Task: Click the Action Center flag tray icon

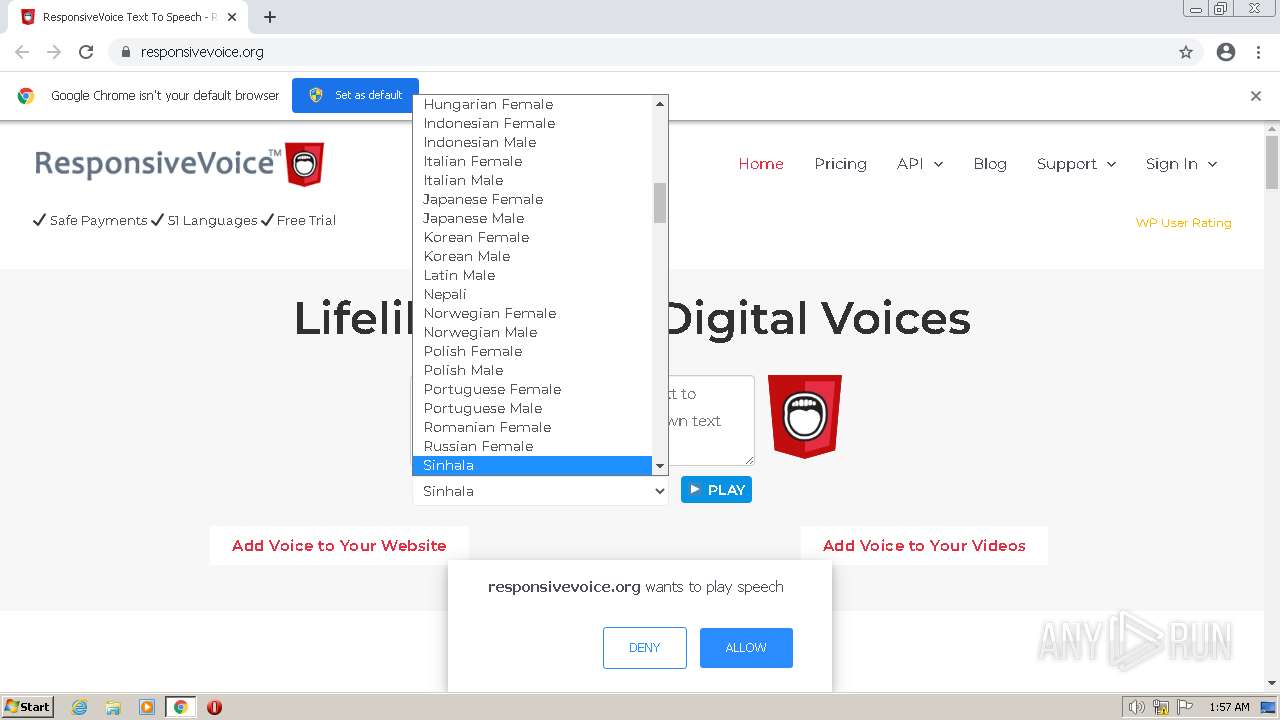Action: coord(1185,707)
